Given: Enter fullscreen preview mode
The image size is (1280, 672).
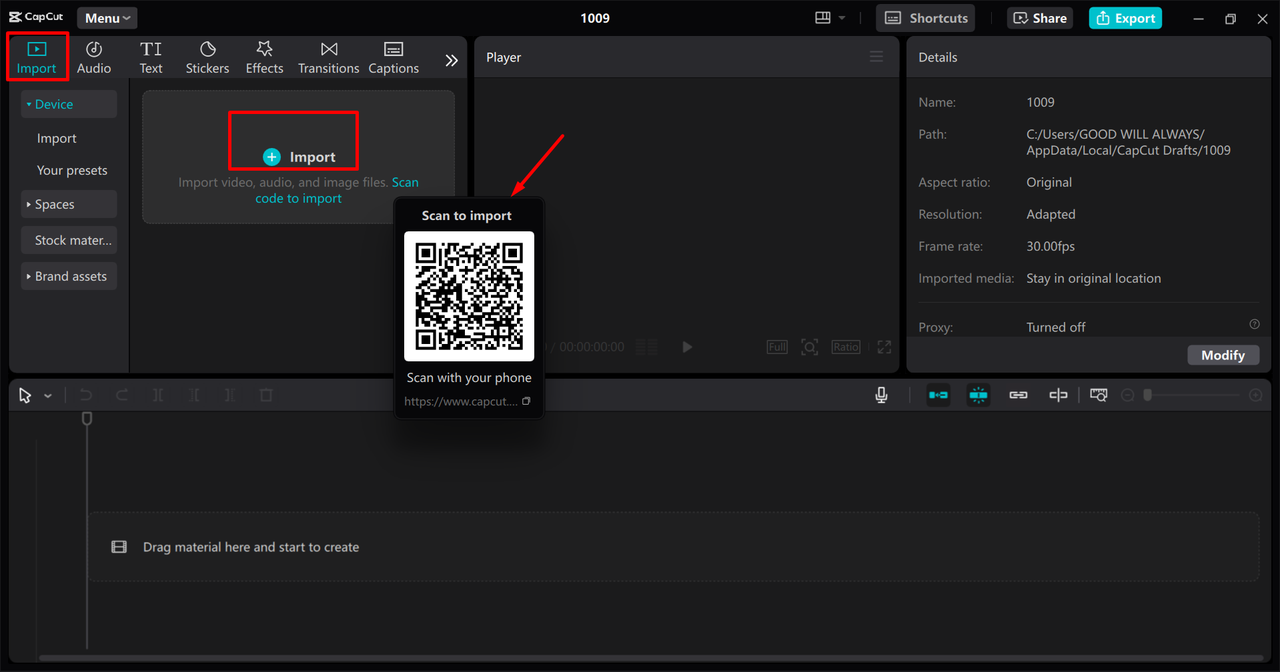Looking at the screenshot, I should coord(884,347).
